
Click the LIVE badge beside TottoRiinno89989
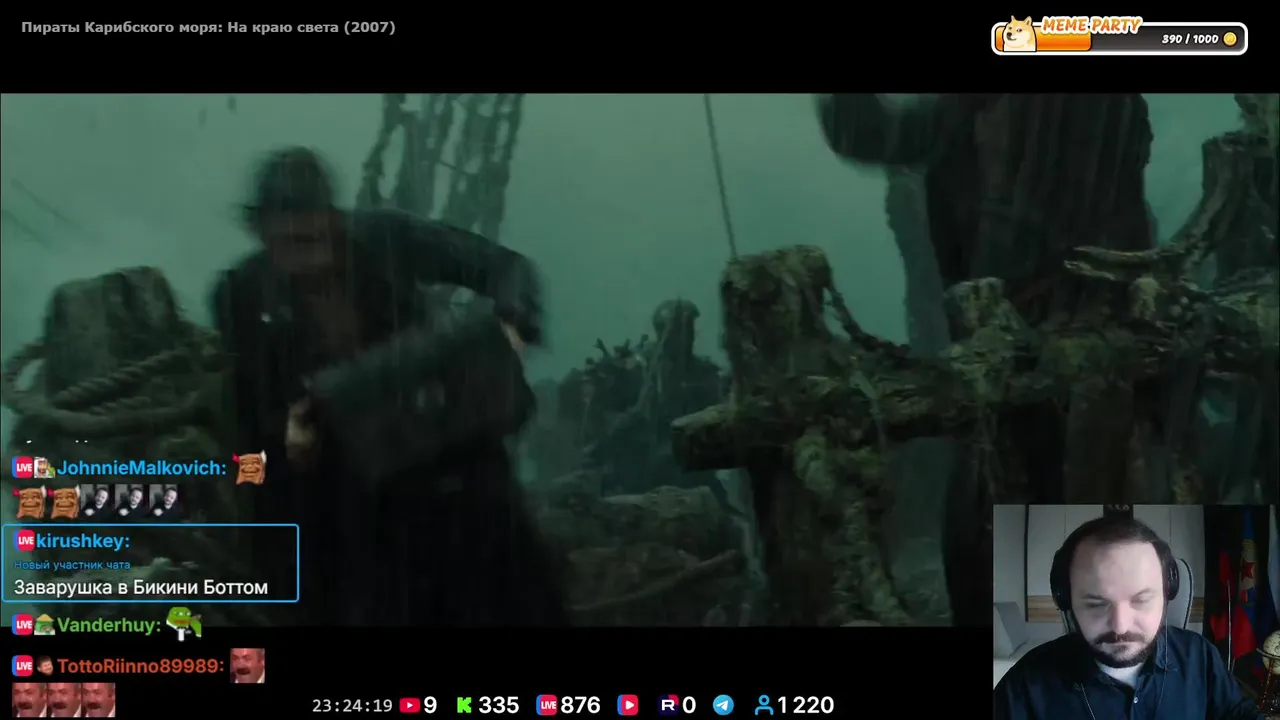point(23,666)
